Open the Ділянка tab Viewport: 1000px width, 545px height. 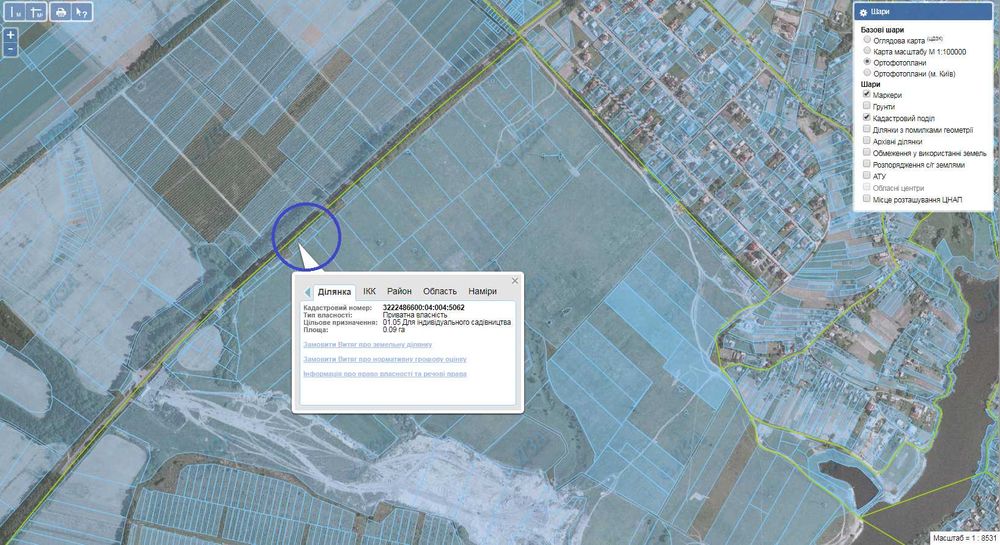point(334,292)
